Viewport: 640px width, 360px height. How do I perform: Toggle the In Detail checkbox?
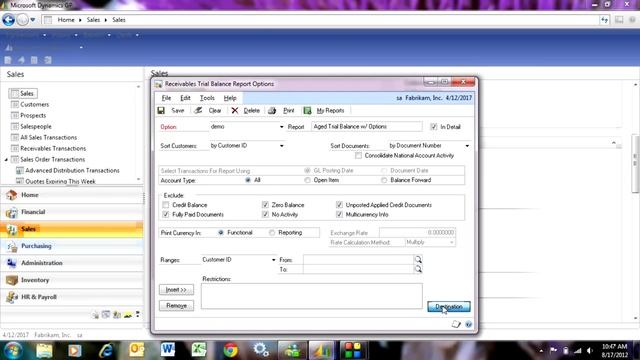(433, 127)
